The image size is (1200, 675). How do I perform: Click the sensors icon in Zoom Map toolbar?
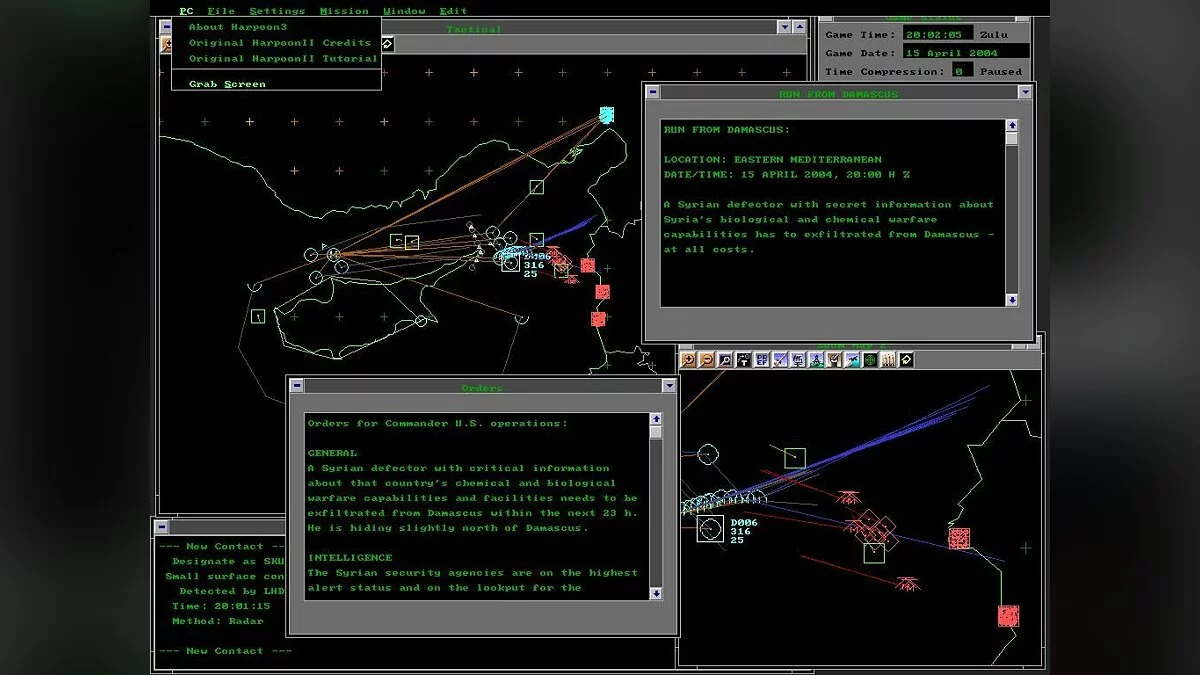pos(797,360)
